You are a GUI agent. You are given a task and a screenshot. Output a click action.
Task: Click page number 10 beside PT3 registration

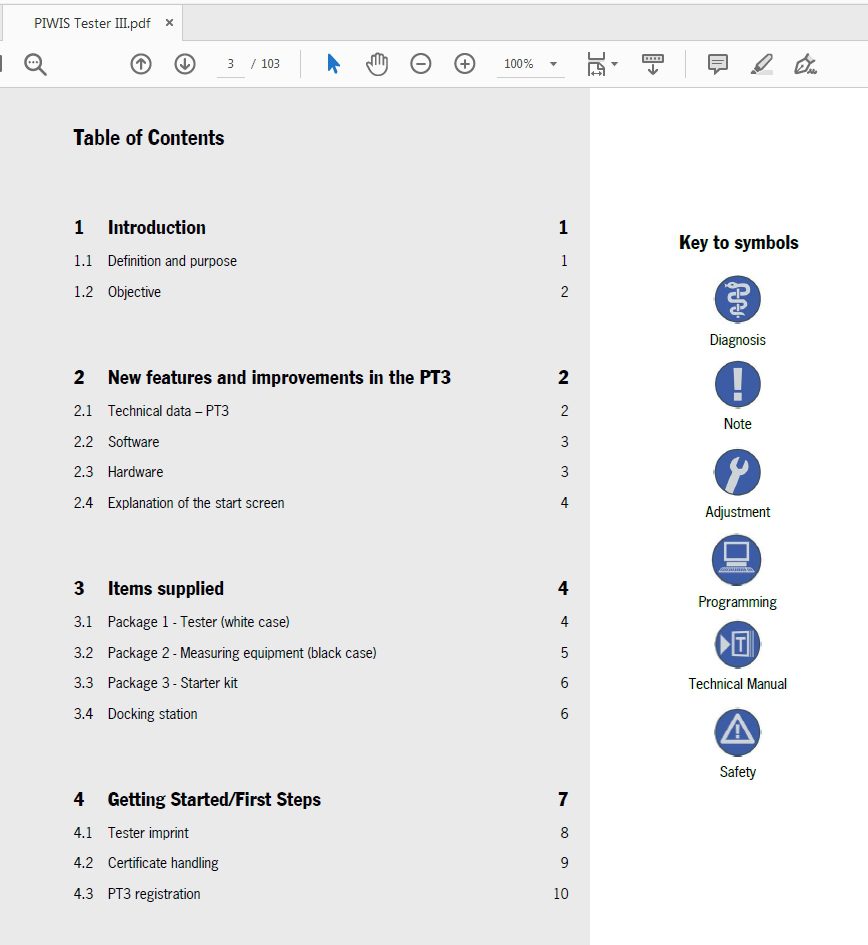click(561, 894)
